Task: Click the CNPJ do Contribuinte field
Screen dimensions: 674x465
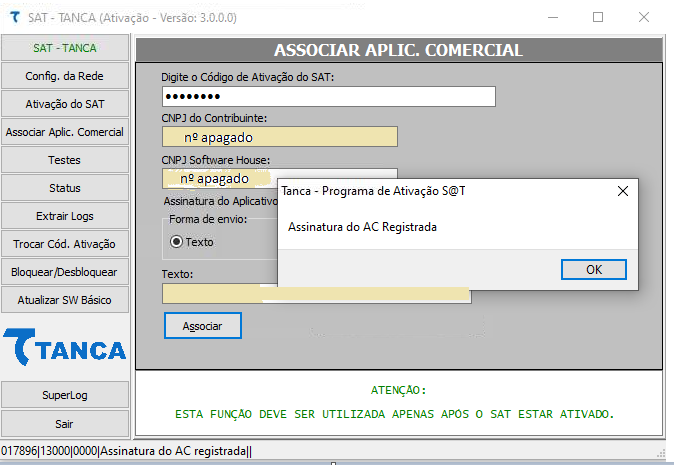Action: click(x=280, y=137)
